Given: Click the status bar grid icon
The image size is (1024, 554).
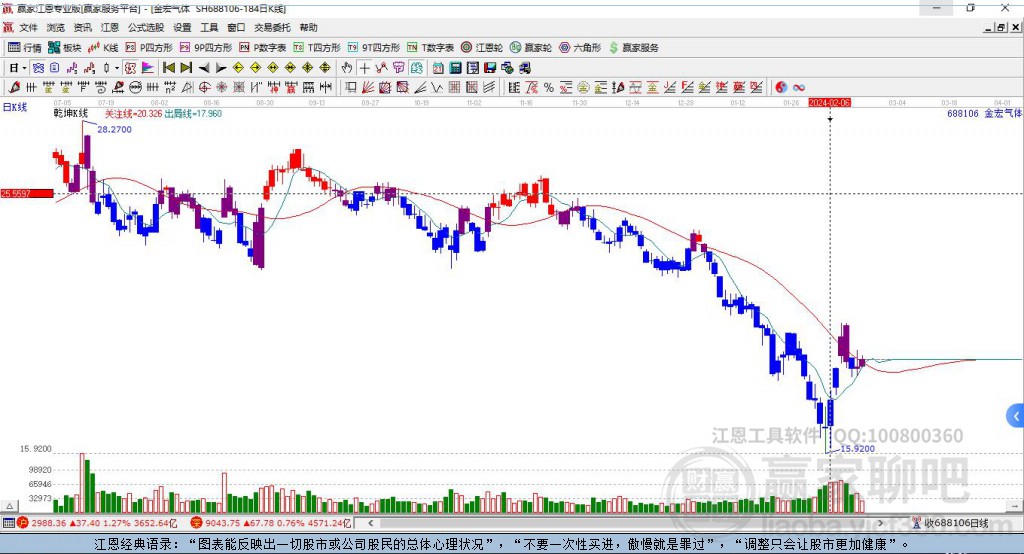Looking at the screenshot, I should 8,523.
